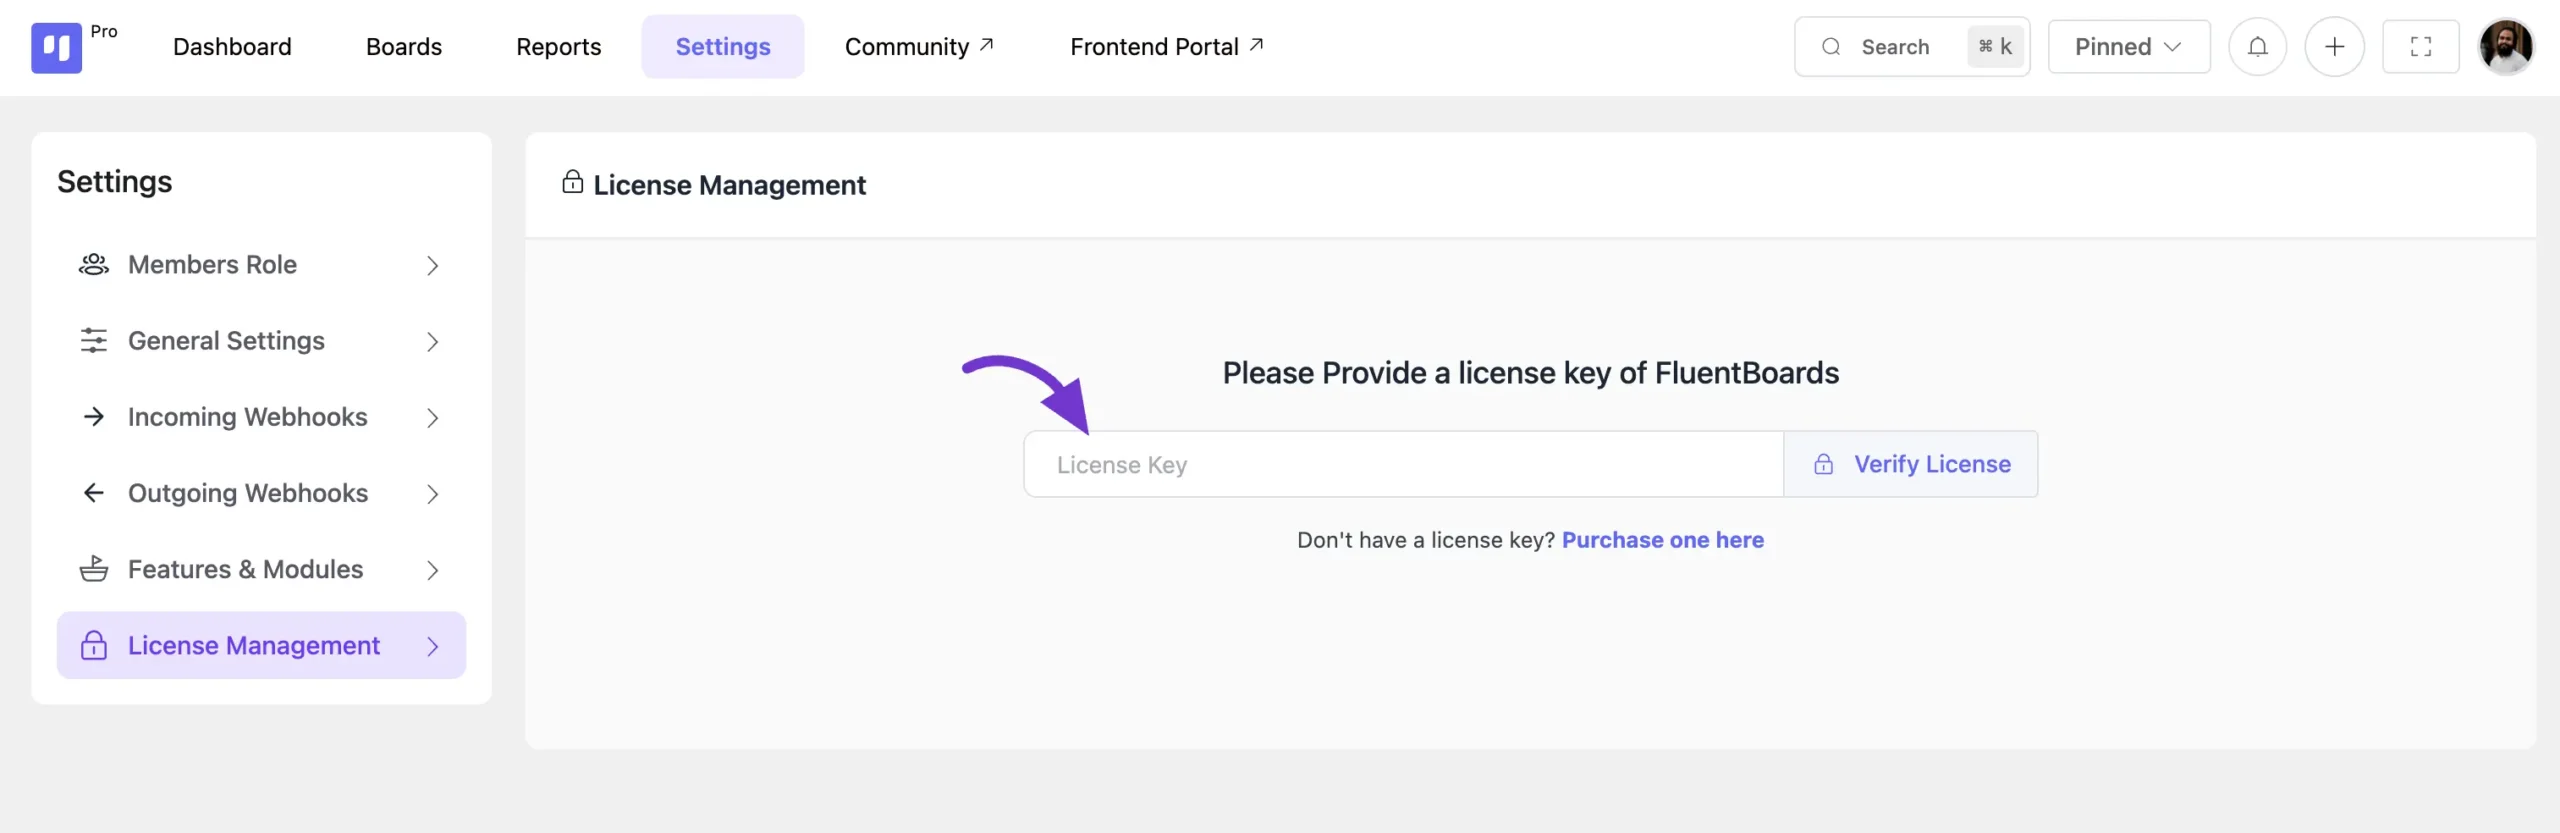Open the Reports tab

(558, 47)
